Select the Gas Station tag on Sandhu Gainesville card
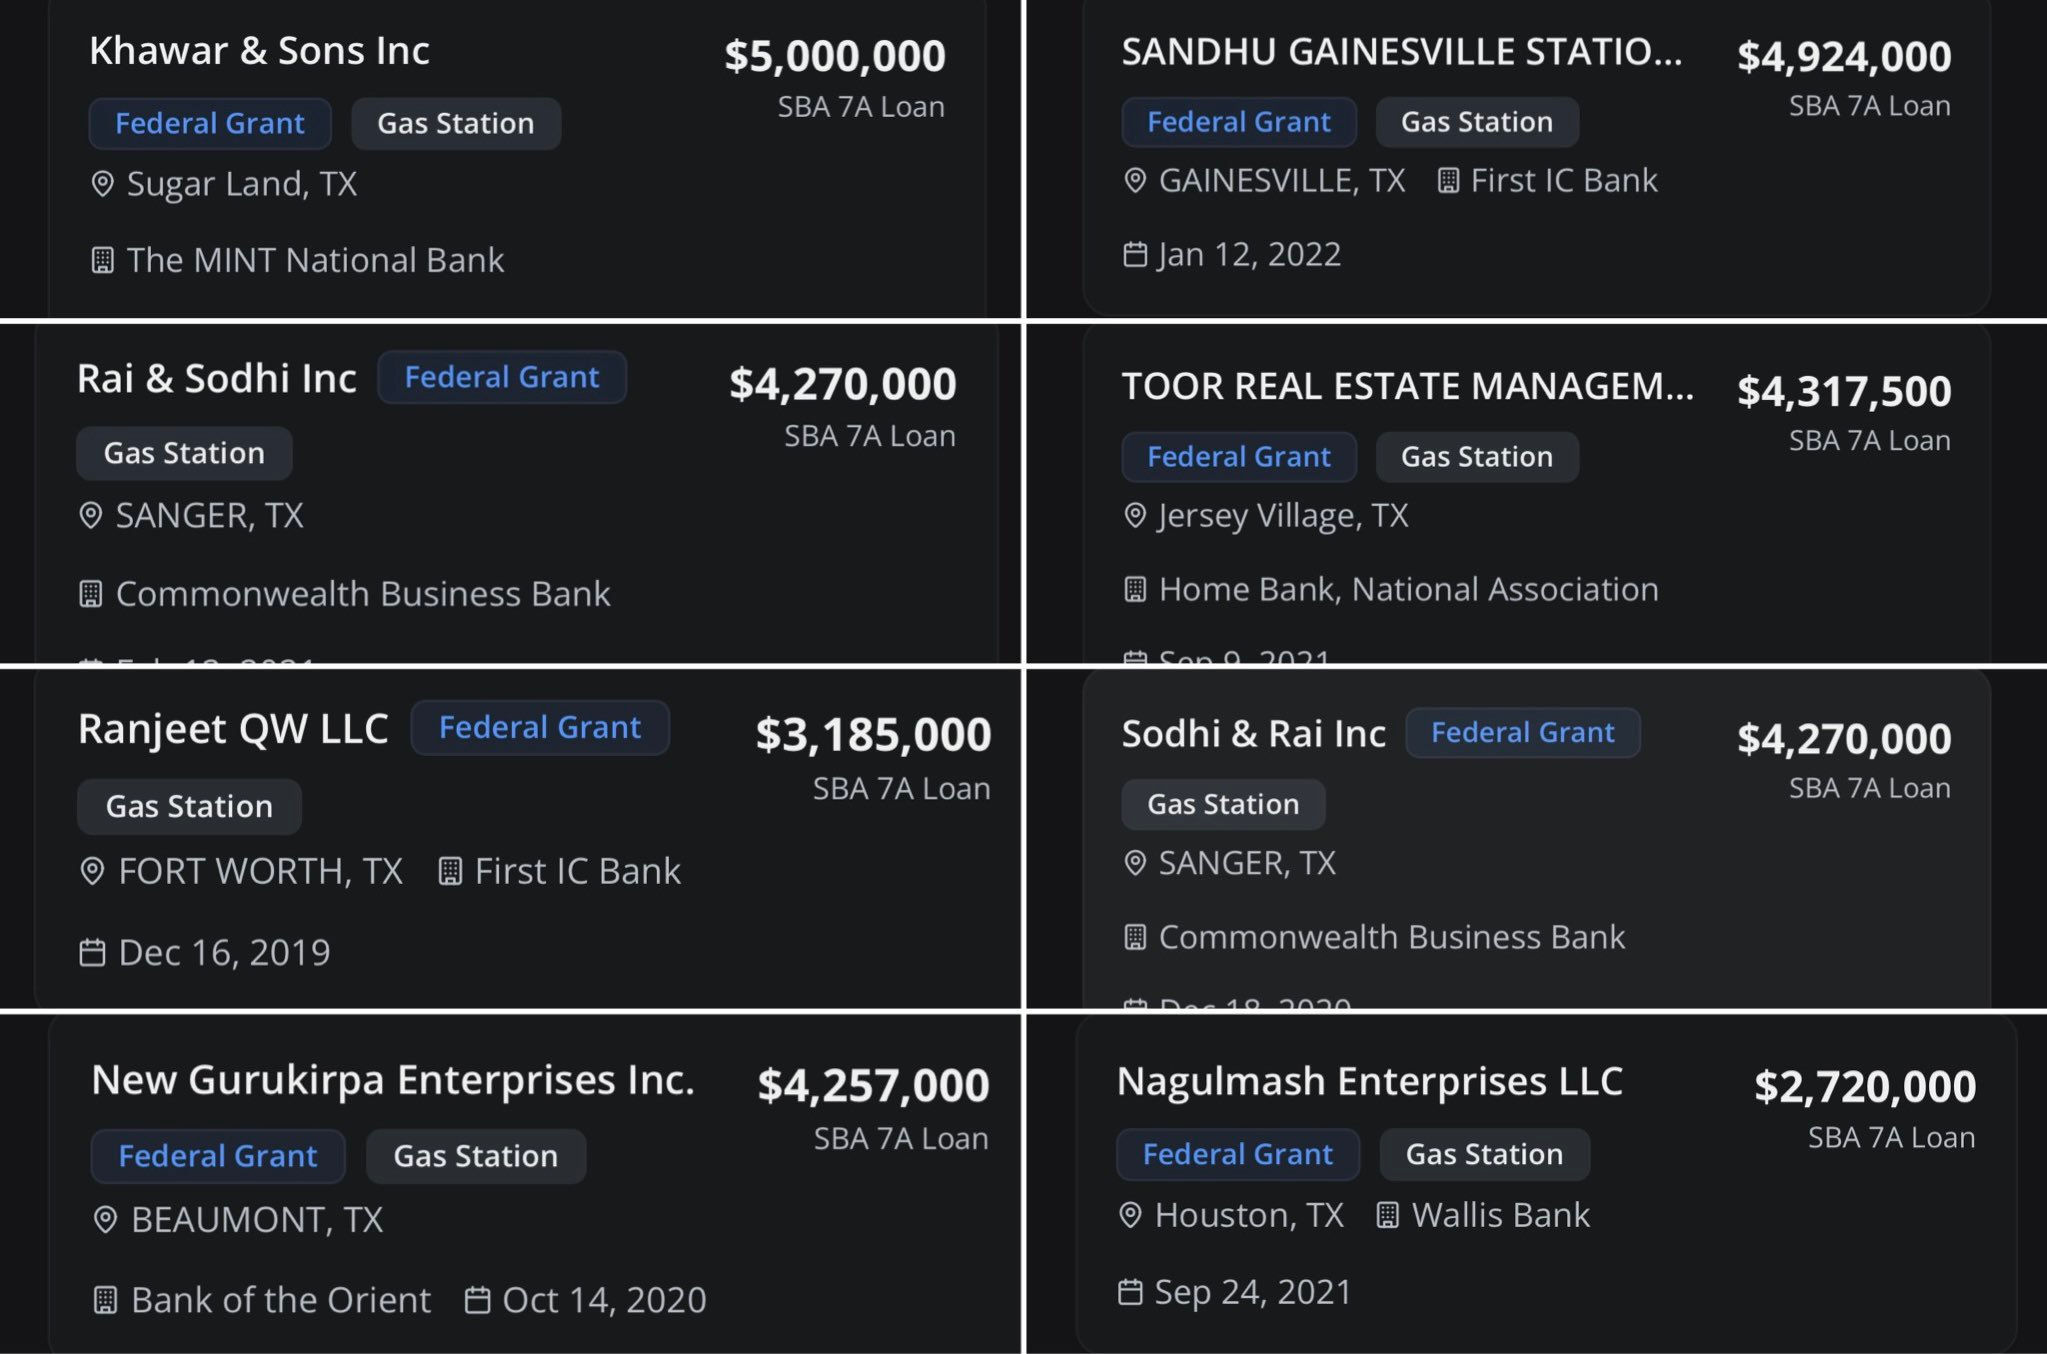The width and height of the screenshot is (2047, 1354). 1477,122
